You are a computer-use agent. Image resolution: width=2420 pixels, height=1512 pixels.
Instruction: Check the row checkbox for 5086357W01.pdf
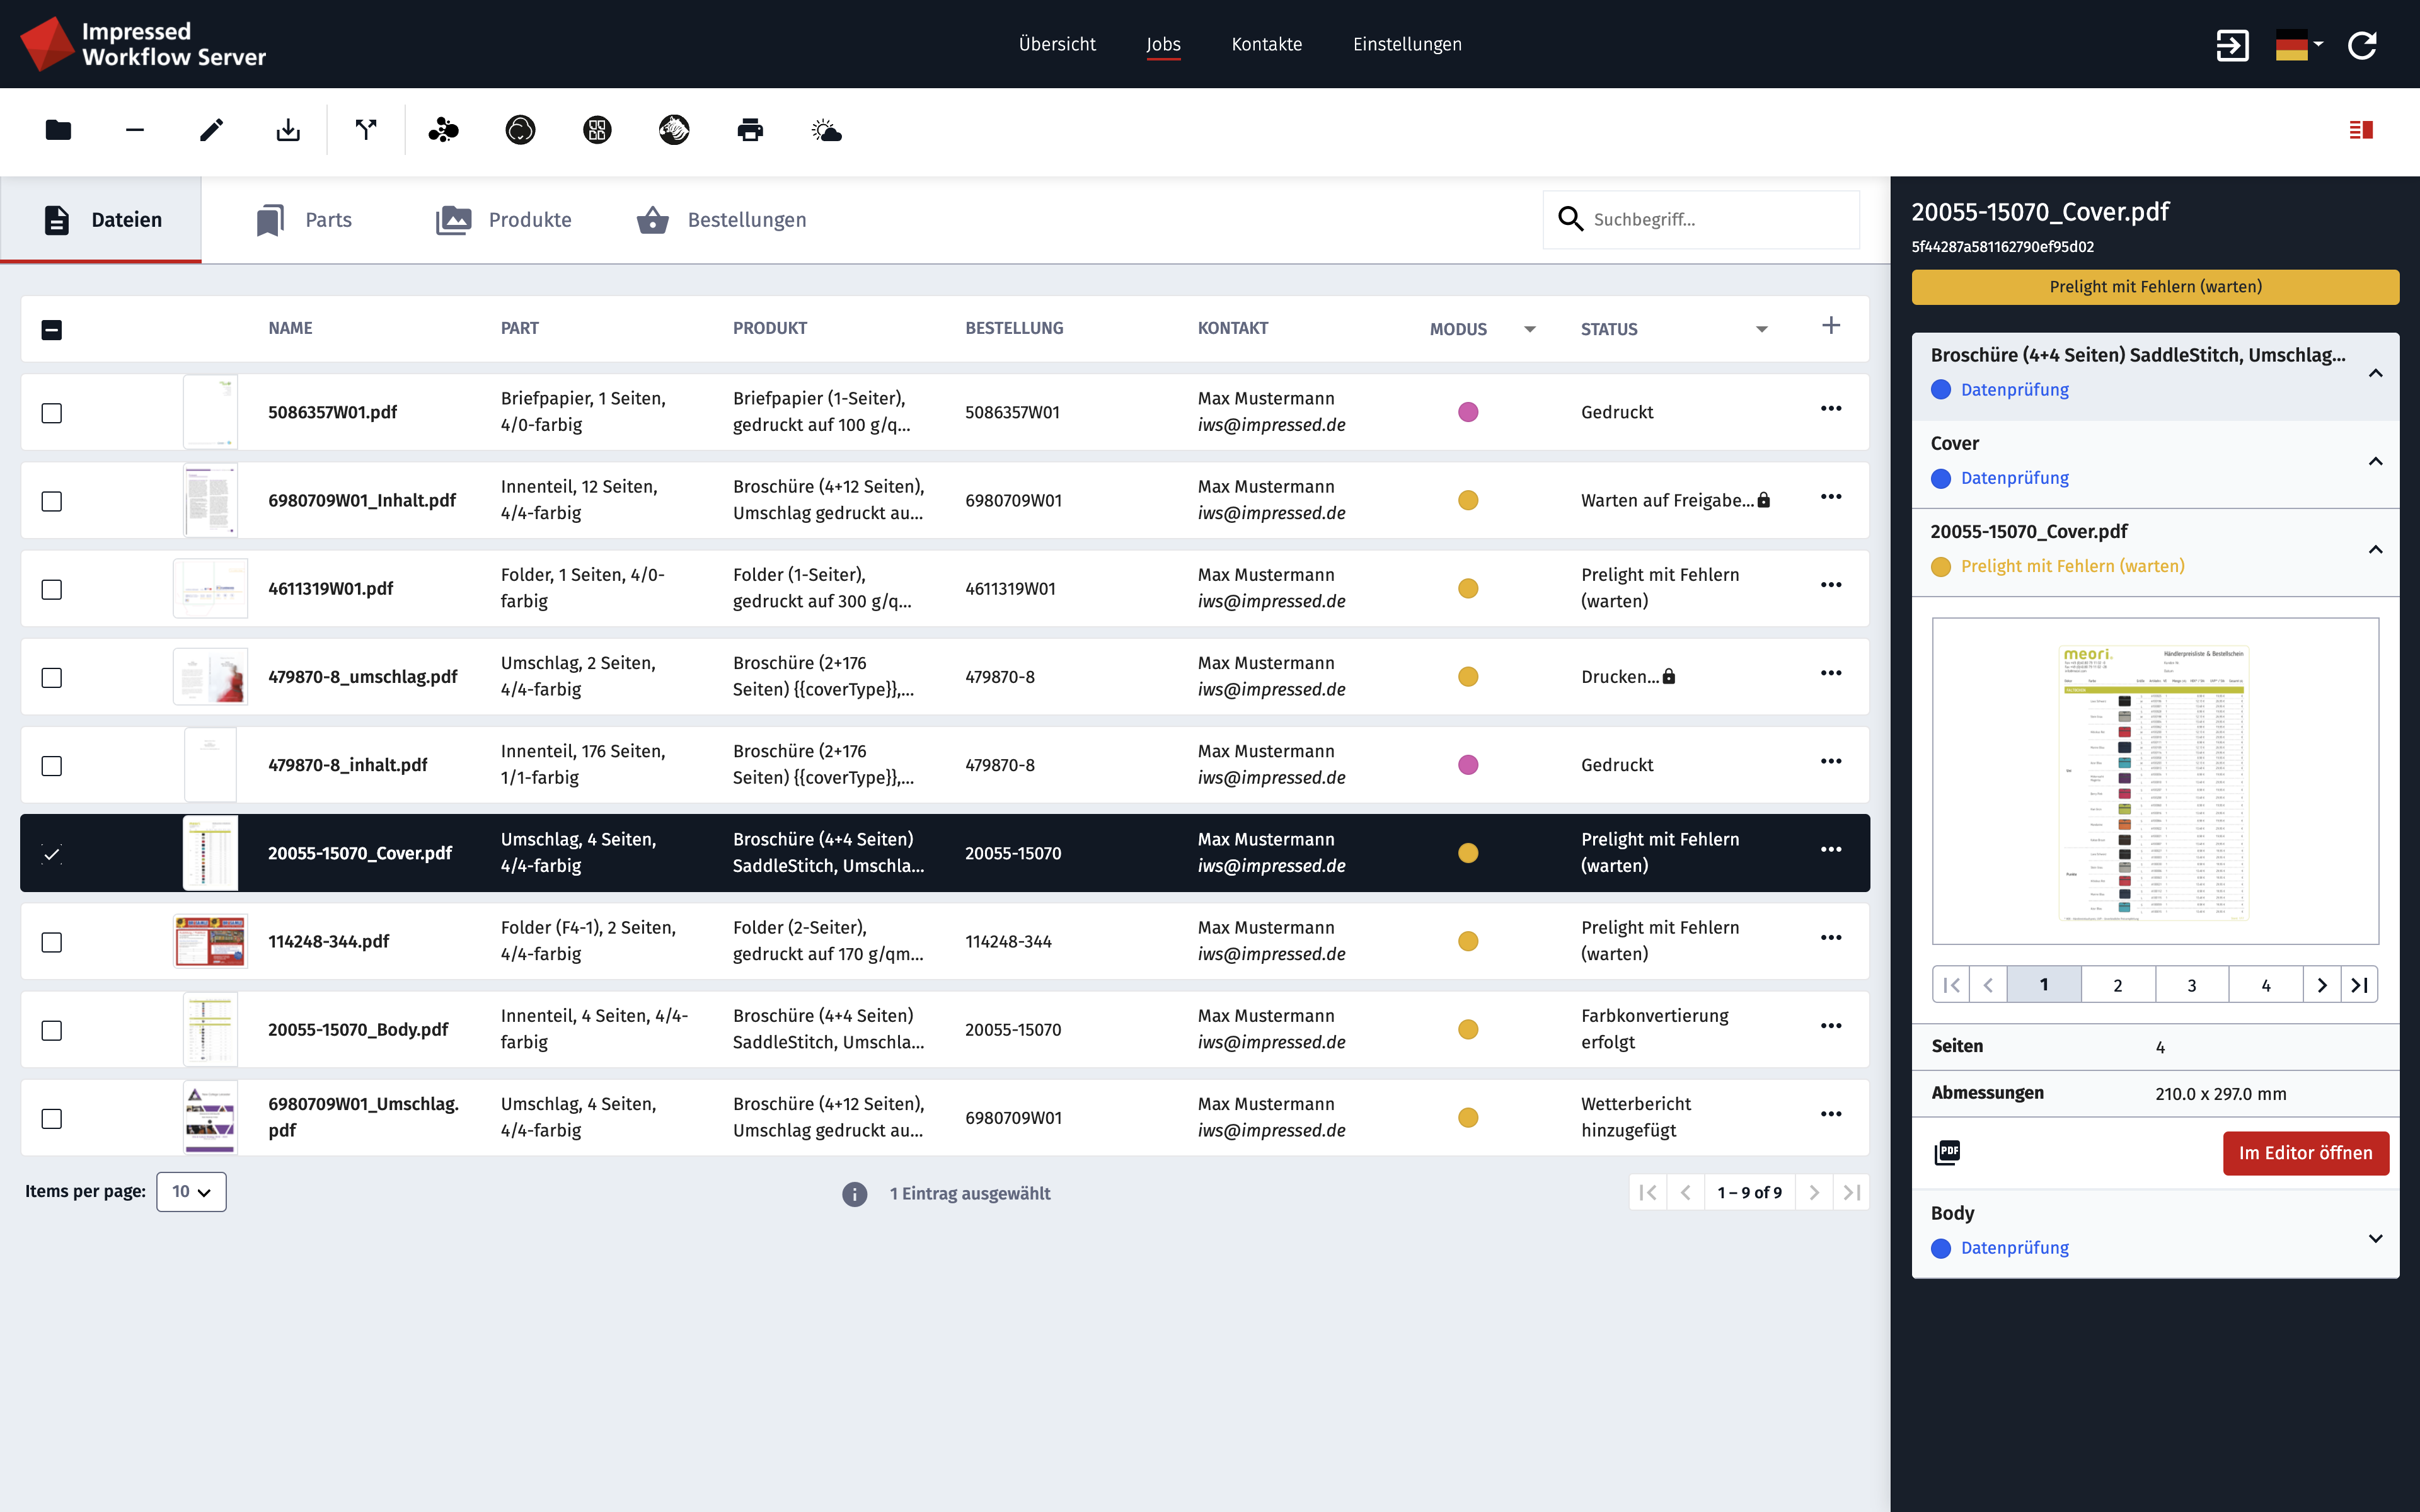pyautogui.click(x=51, y=412)
